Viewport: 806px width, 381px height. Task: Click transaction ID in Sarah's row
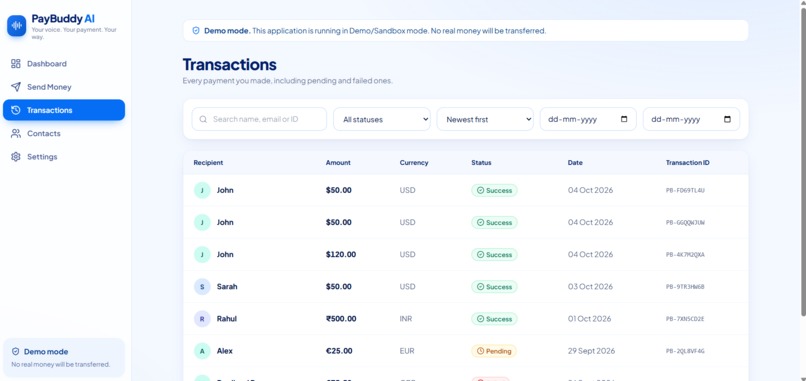pos(685,287)
